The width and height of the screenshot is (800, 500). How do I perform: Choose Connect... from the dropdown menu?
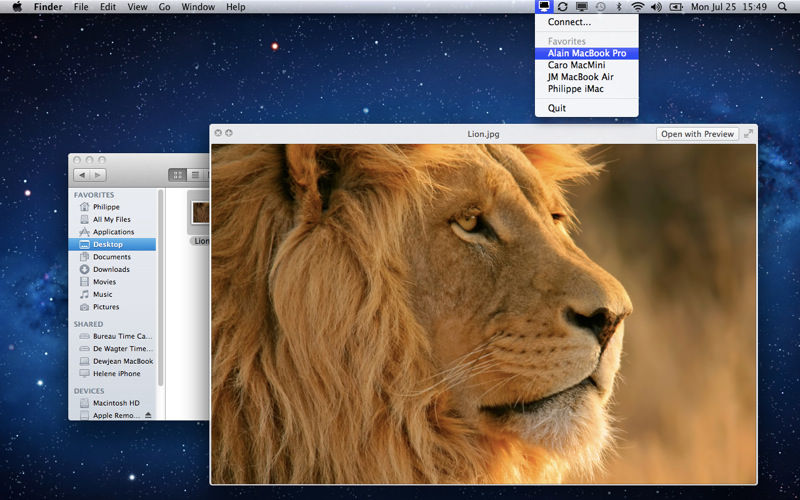tap(587, 22)
